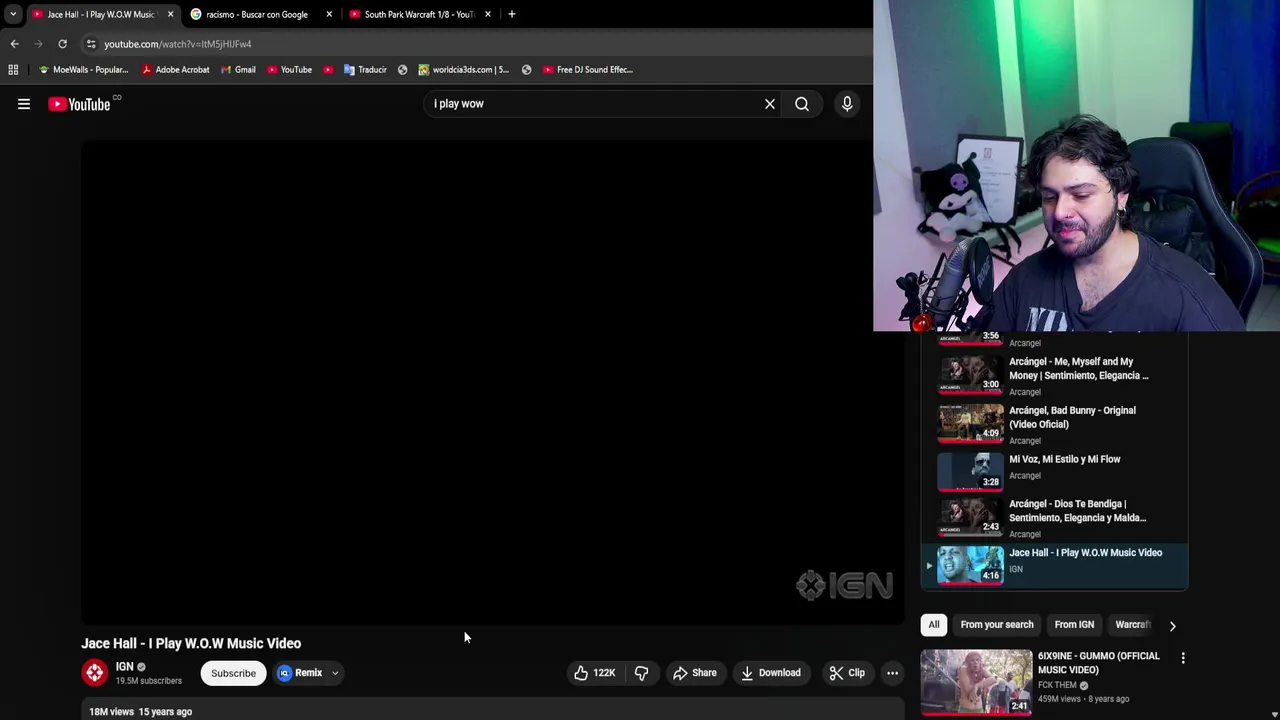1280x720 pixels.
Task: Click the Remix button
Action: 301,673
